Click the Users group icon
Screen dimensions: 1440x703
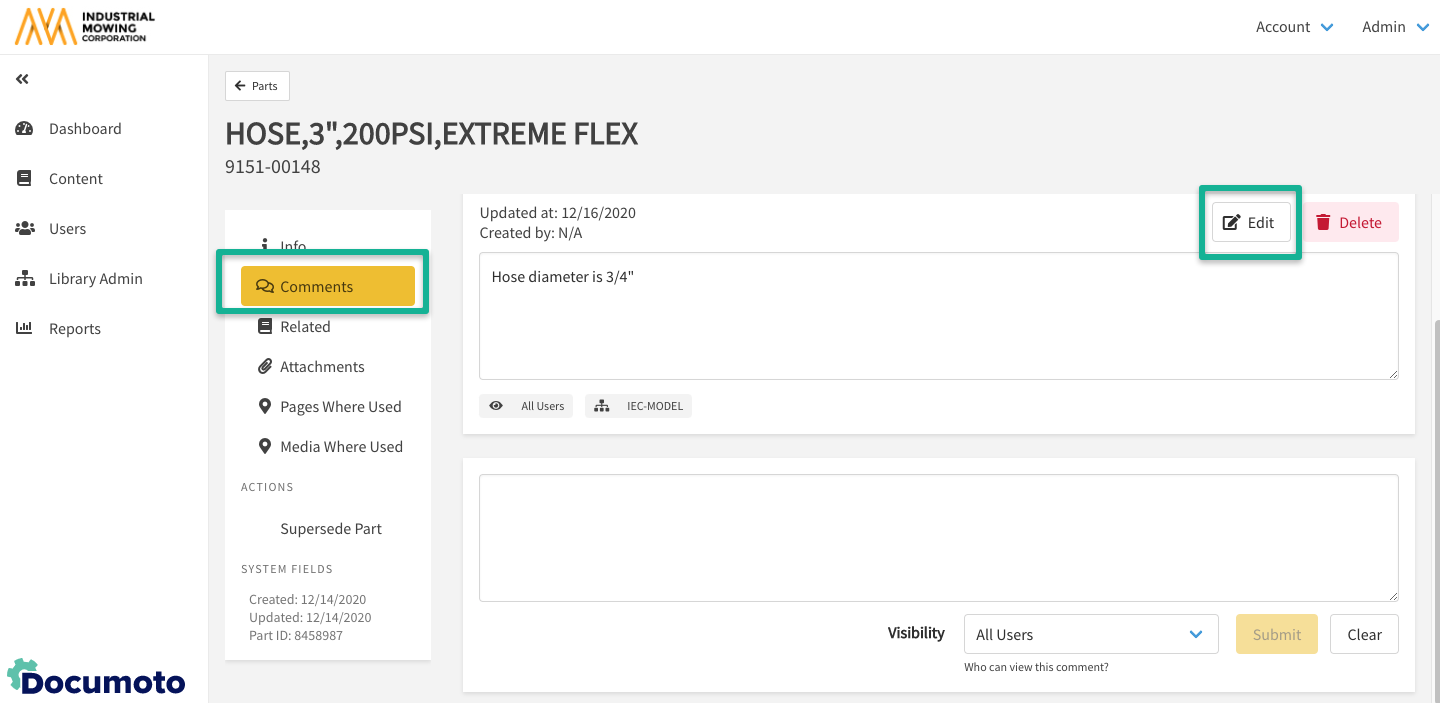[25, 229]
